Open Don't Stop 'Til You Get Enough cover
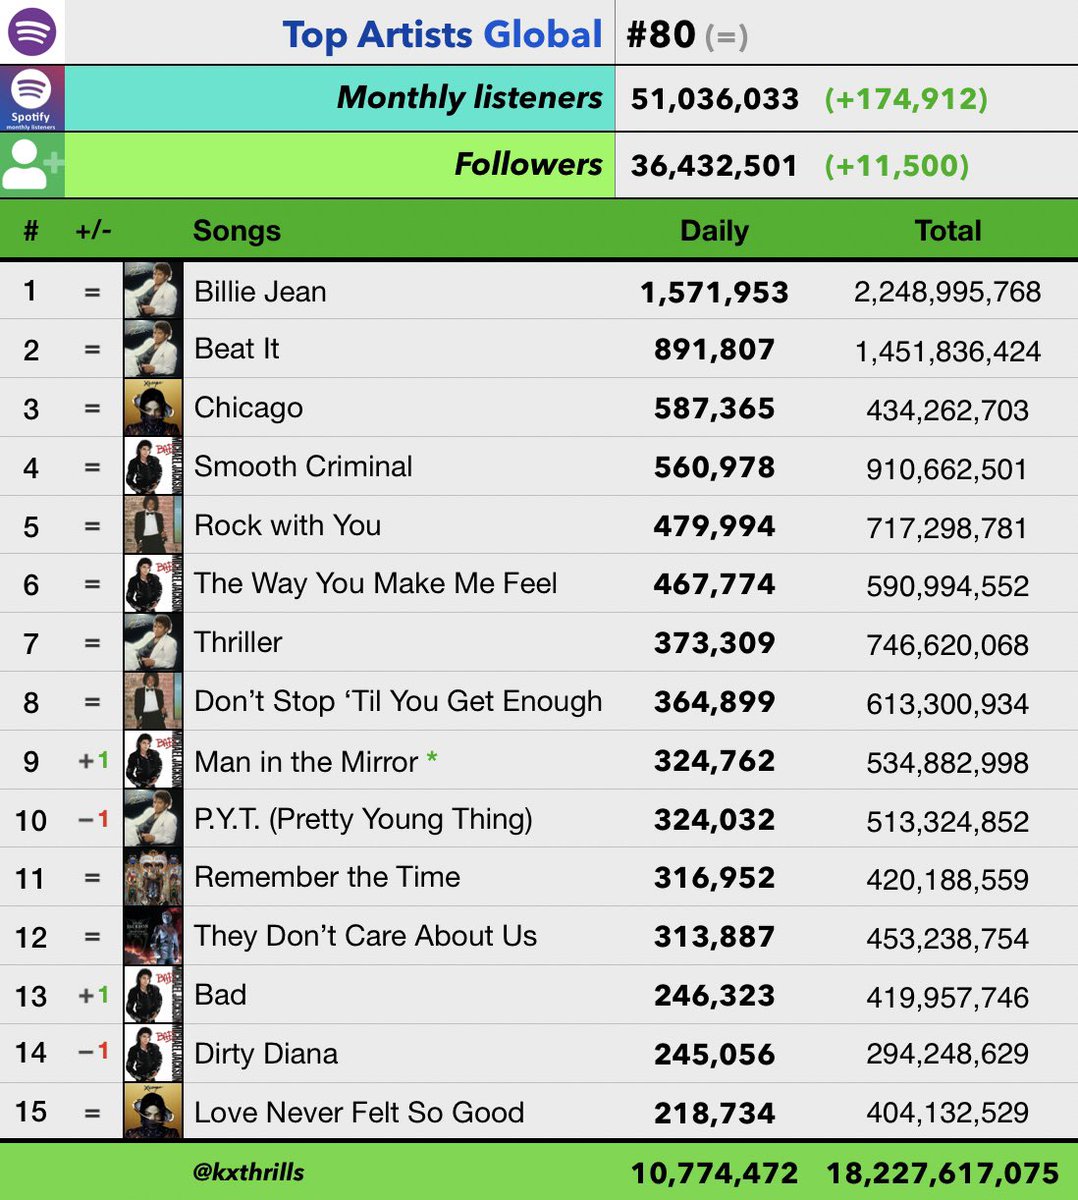 pyautogui.click(x=153, y=701)
